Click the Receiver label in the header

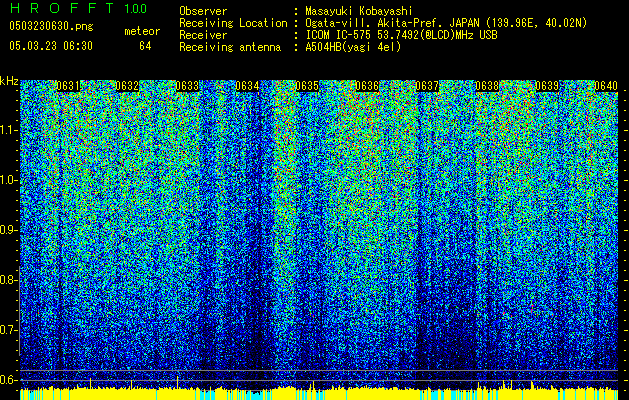[x=203, y=35]
